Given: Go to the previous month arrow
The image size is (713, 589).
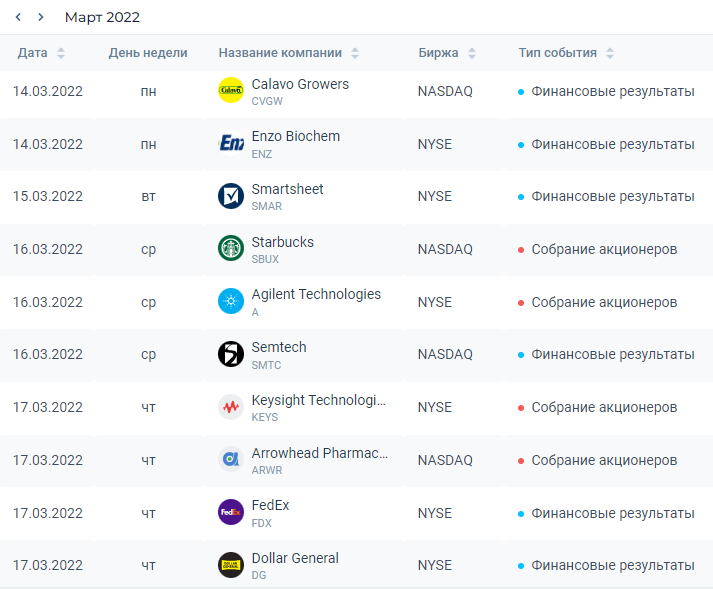Looking at the screenshot, I should 18,17.
